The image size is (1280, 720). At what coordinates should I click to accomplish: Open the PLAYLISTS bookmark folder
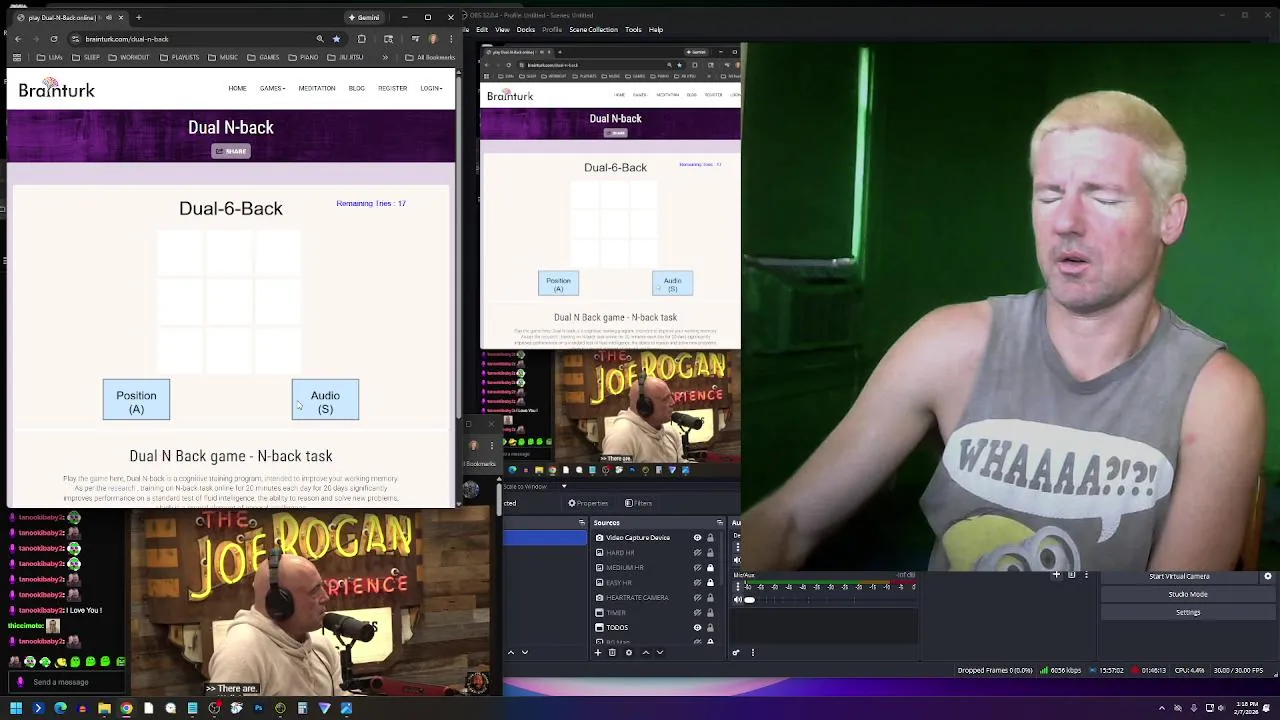[178, 57]
